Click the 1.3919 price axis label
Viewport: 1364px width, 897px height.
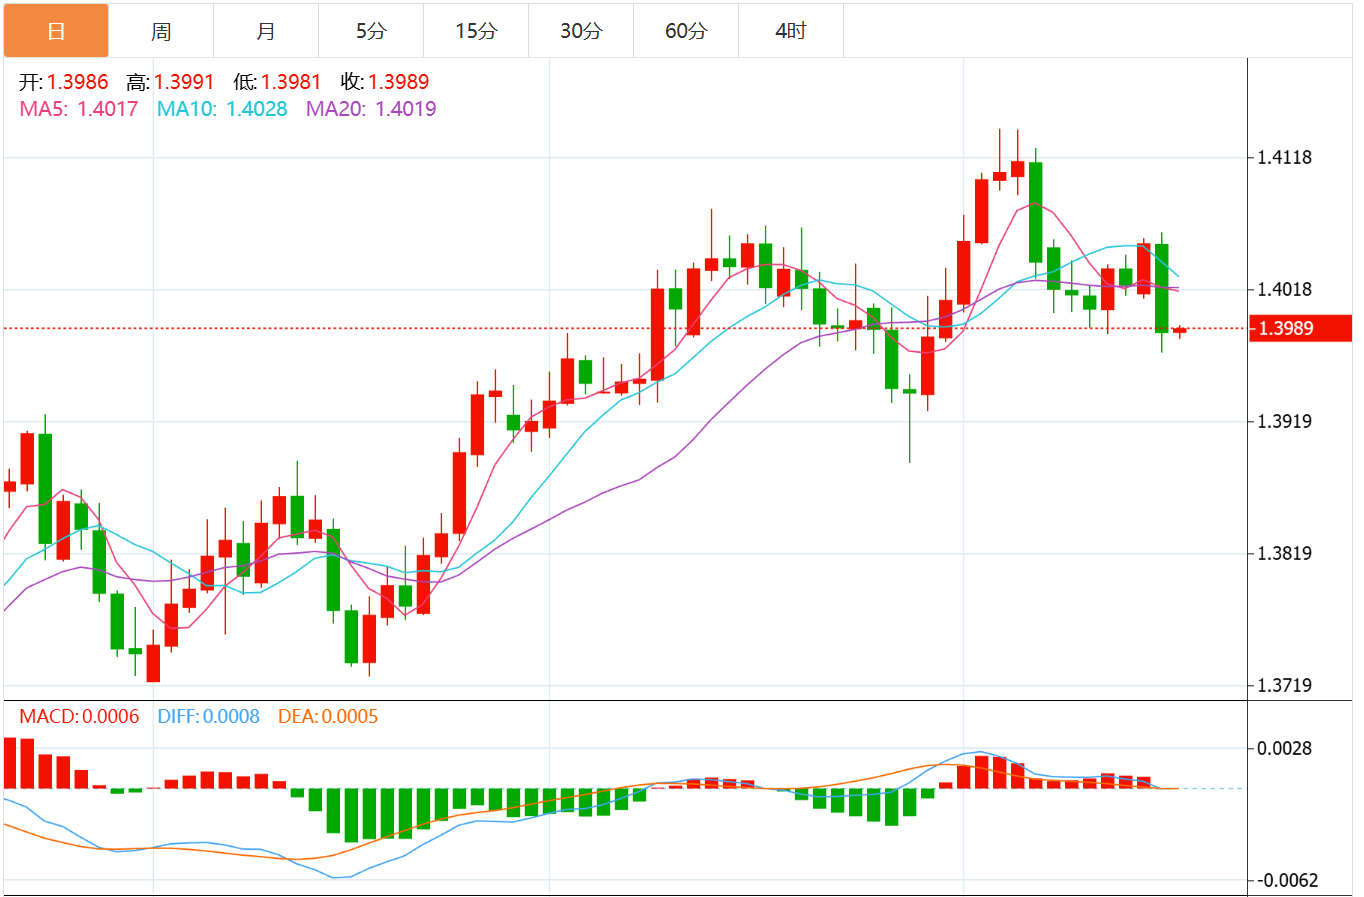(x=1284, y=421)
